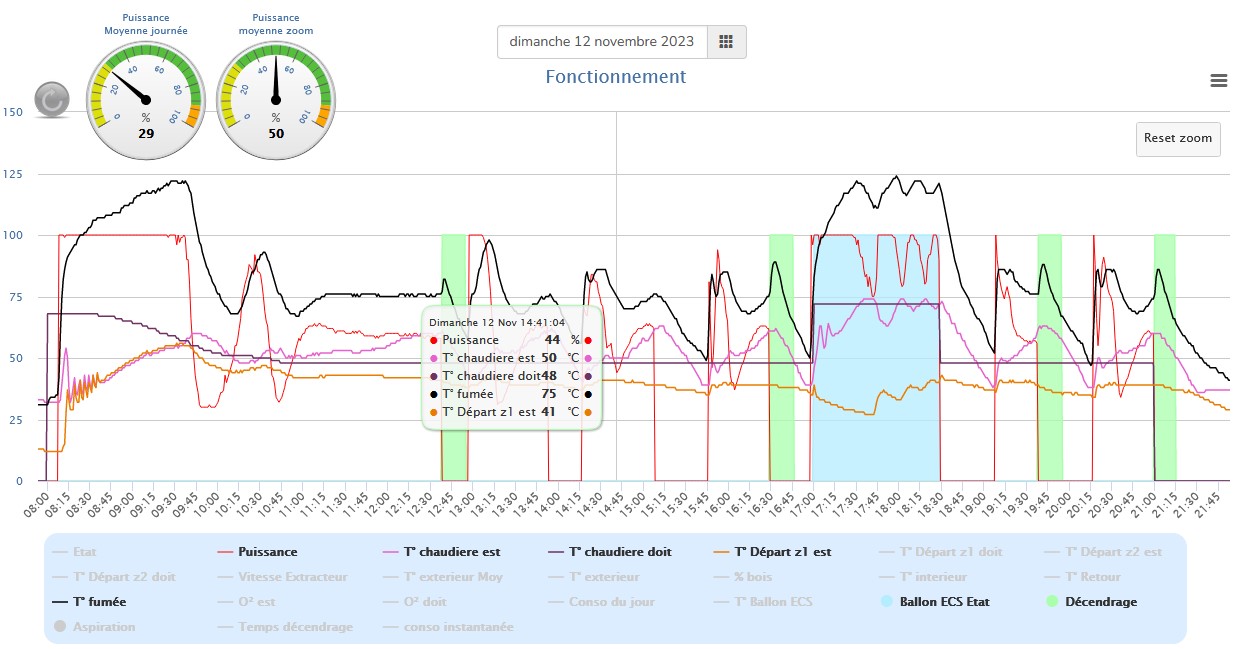Viewport: 1239px width, 649px height.
Task: Click the Puissance moyenne zoom gauge
Action: [276, 99]
